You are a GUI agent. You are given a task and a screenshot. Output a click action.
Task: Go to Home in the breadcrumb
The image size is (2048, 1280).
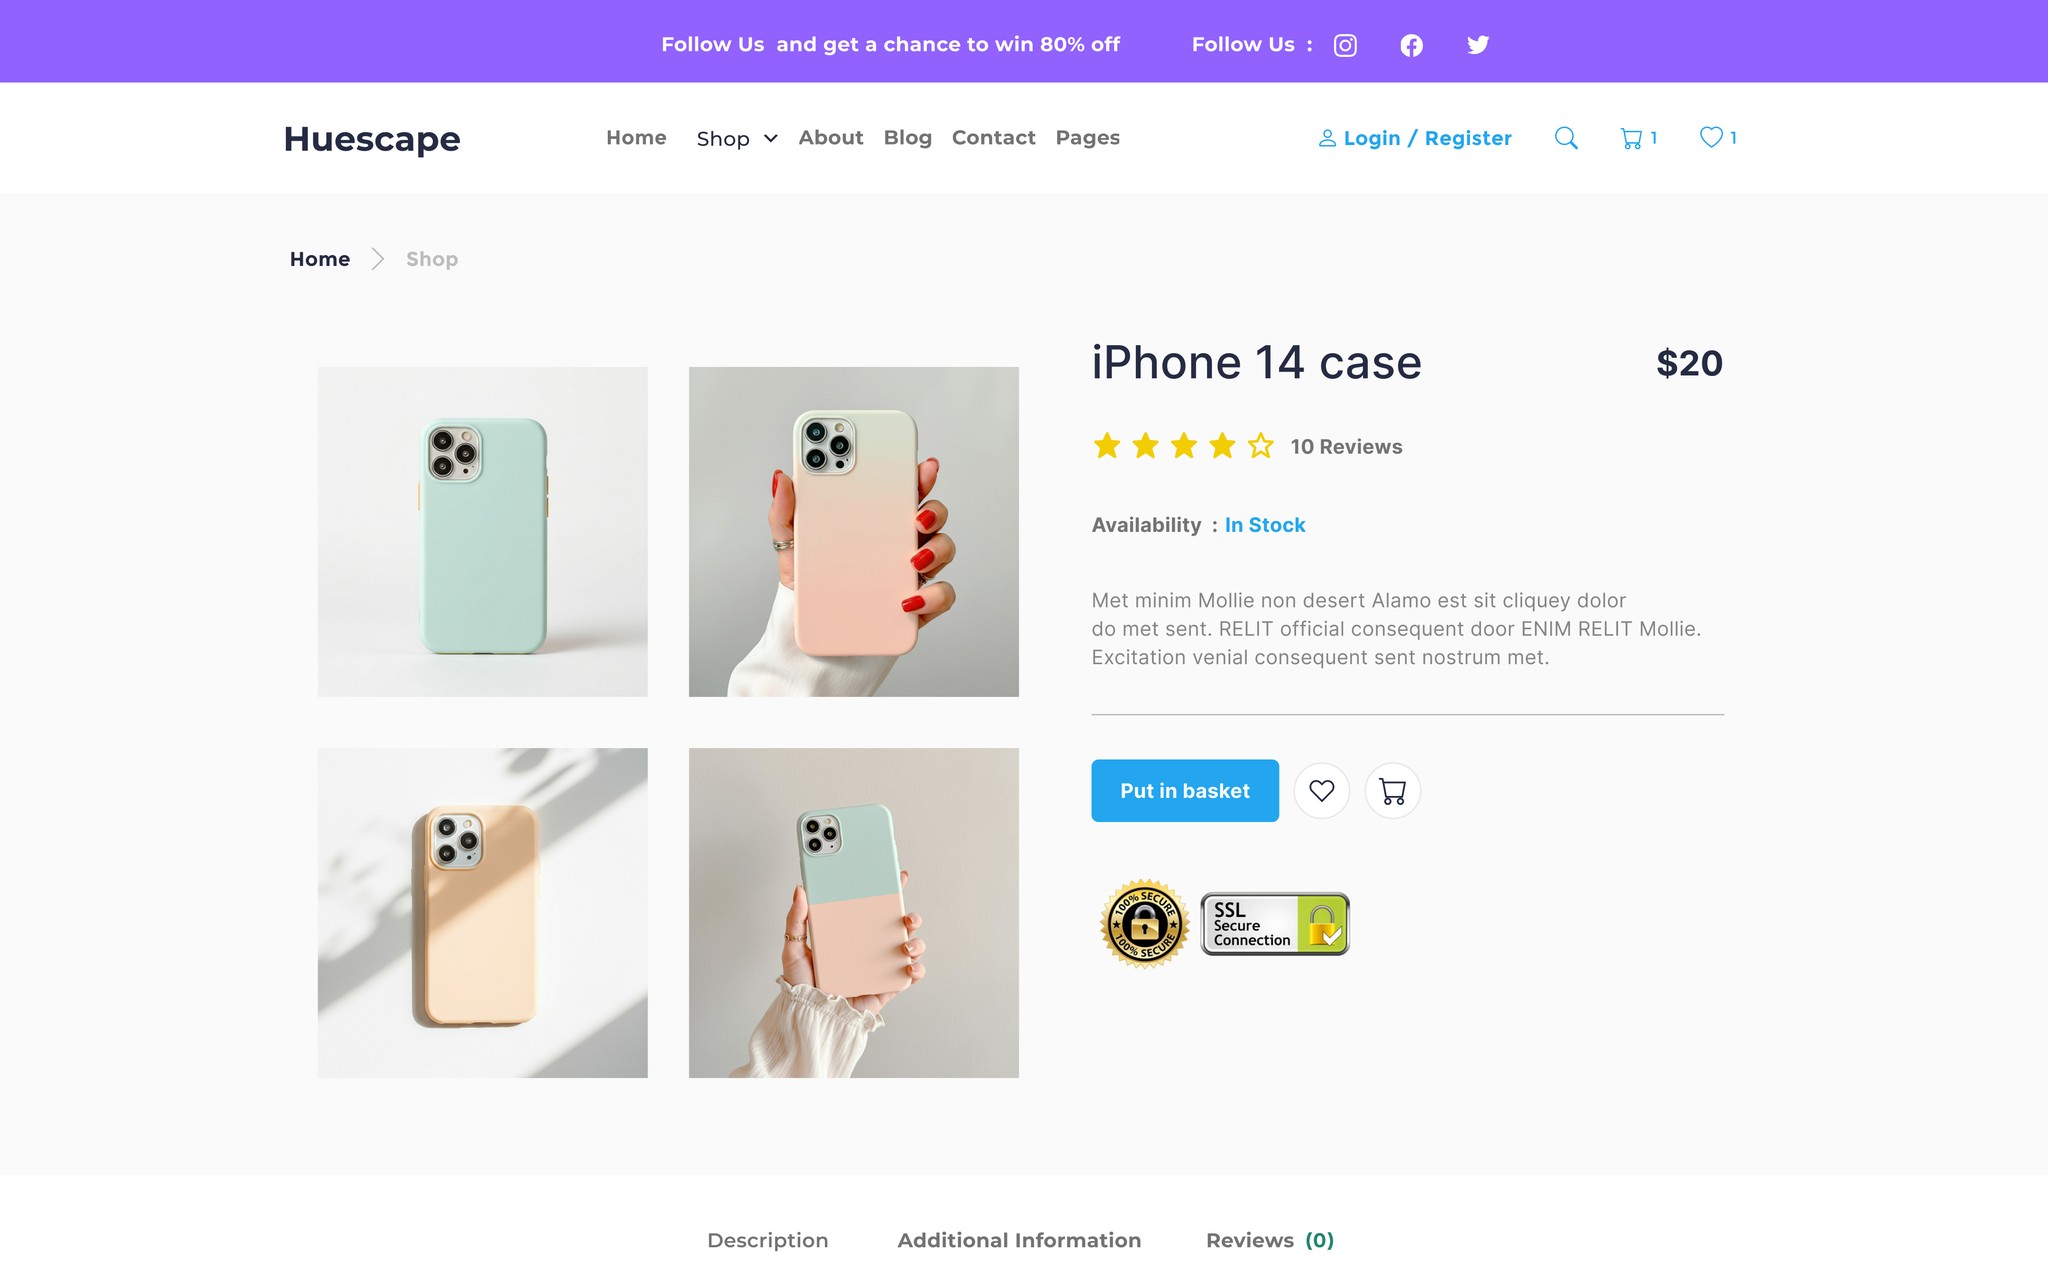pos(320,259)
